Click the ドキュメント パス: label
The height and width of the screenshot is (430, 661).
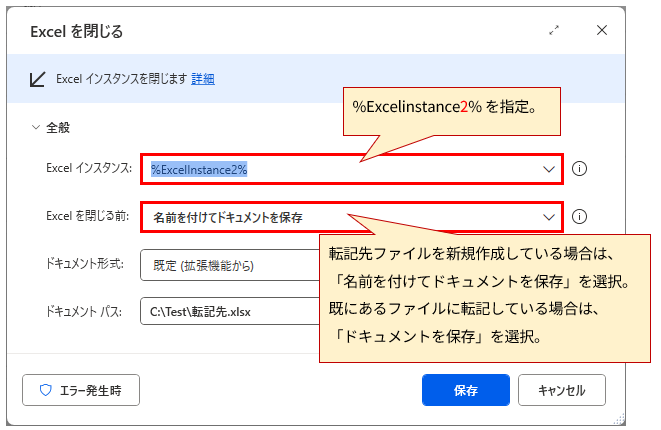coord(83,312)
